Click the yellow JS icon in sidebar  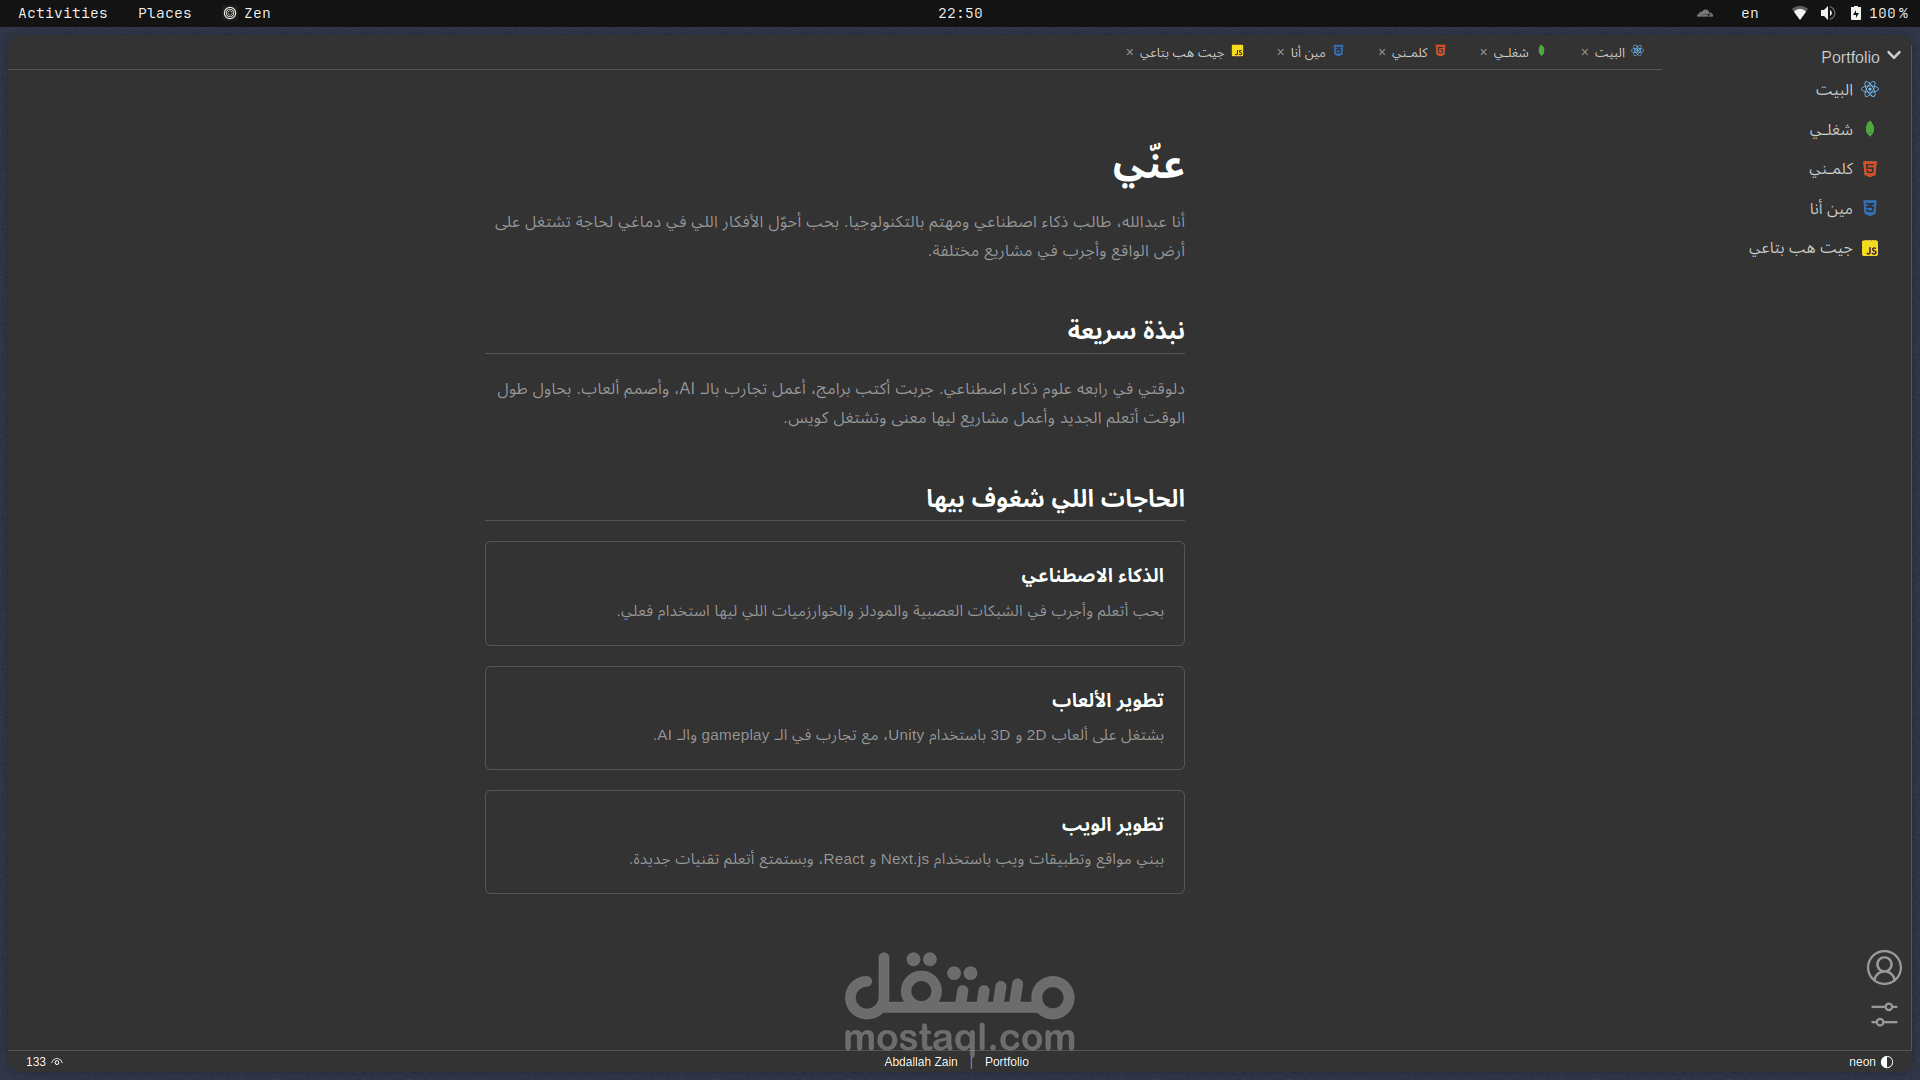pyautogui.click(x=1870, y=249)
